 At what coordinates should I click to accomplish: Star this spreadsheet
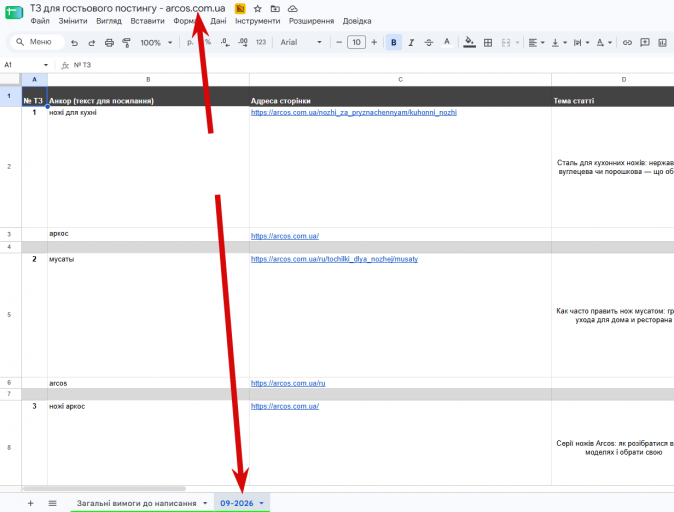pos(257,9)
